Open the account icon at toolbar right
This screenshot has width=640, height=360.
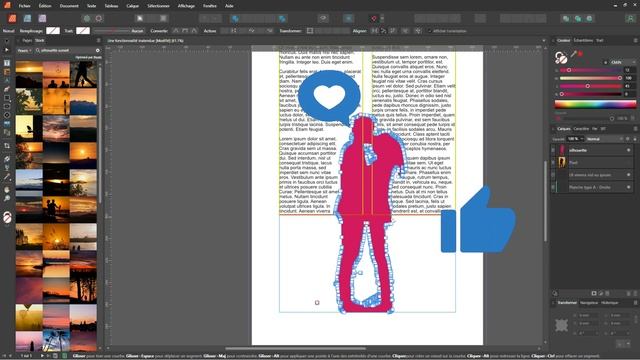630,18
